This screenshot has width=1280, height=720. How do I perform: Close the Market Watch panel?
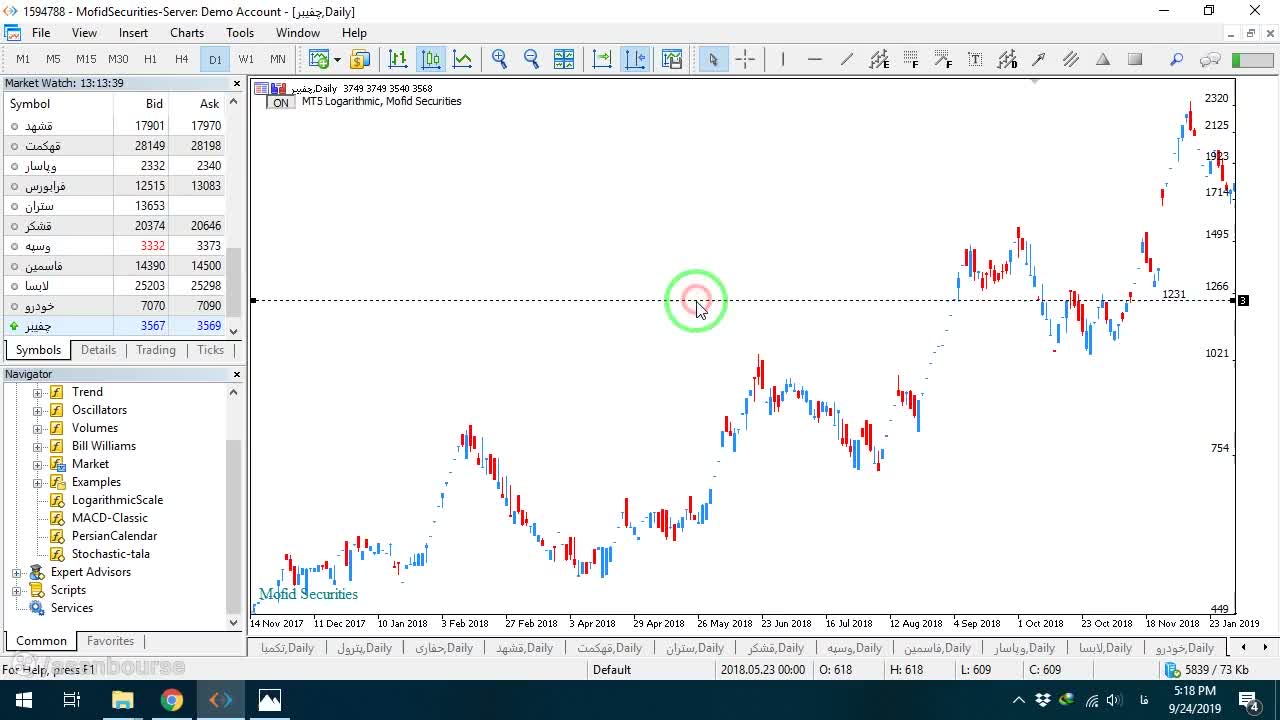pos(237,84)
